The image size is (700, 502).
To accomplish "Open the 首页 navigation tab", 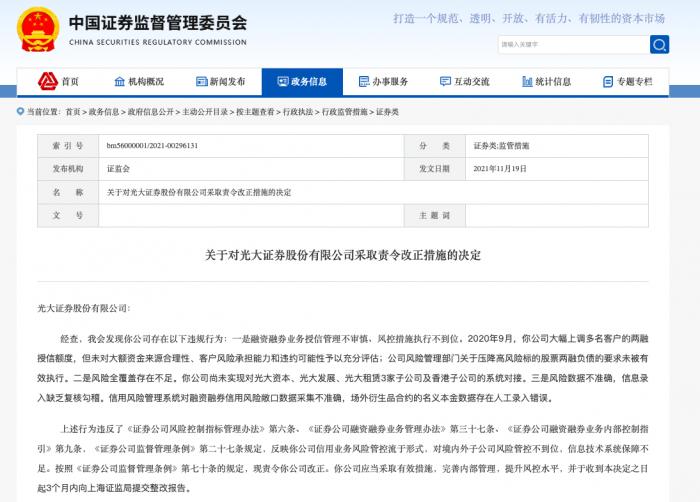I will tap(69, 82).
